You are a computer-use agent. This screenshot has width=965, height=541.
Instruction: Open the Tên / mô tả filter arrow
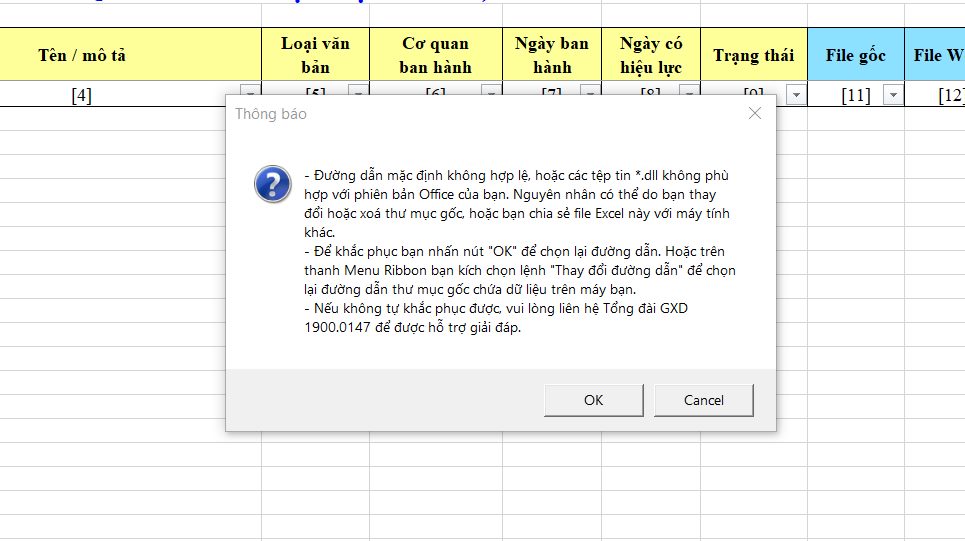[251, 96]
